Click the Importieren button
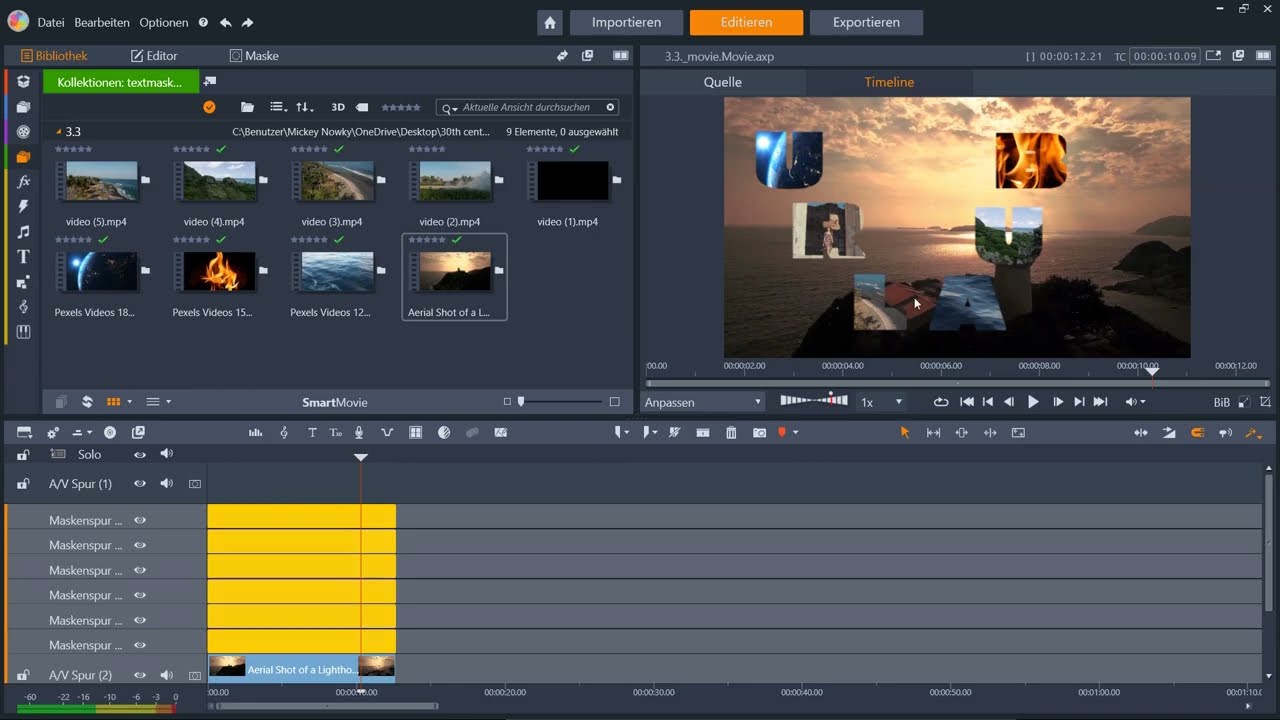Viewport: 1280px width, 720px height. 626,22
